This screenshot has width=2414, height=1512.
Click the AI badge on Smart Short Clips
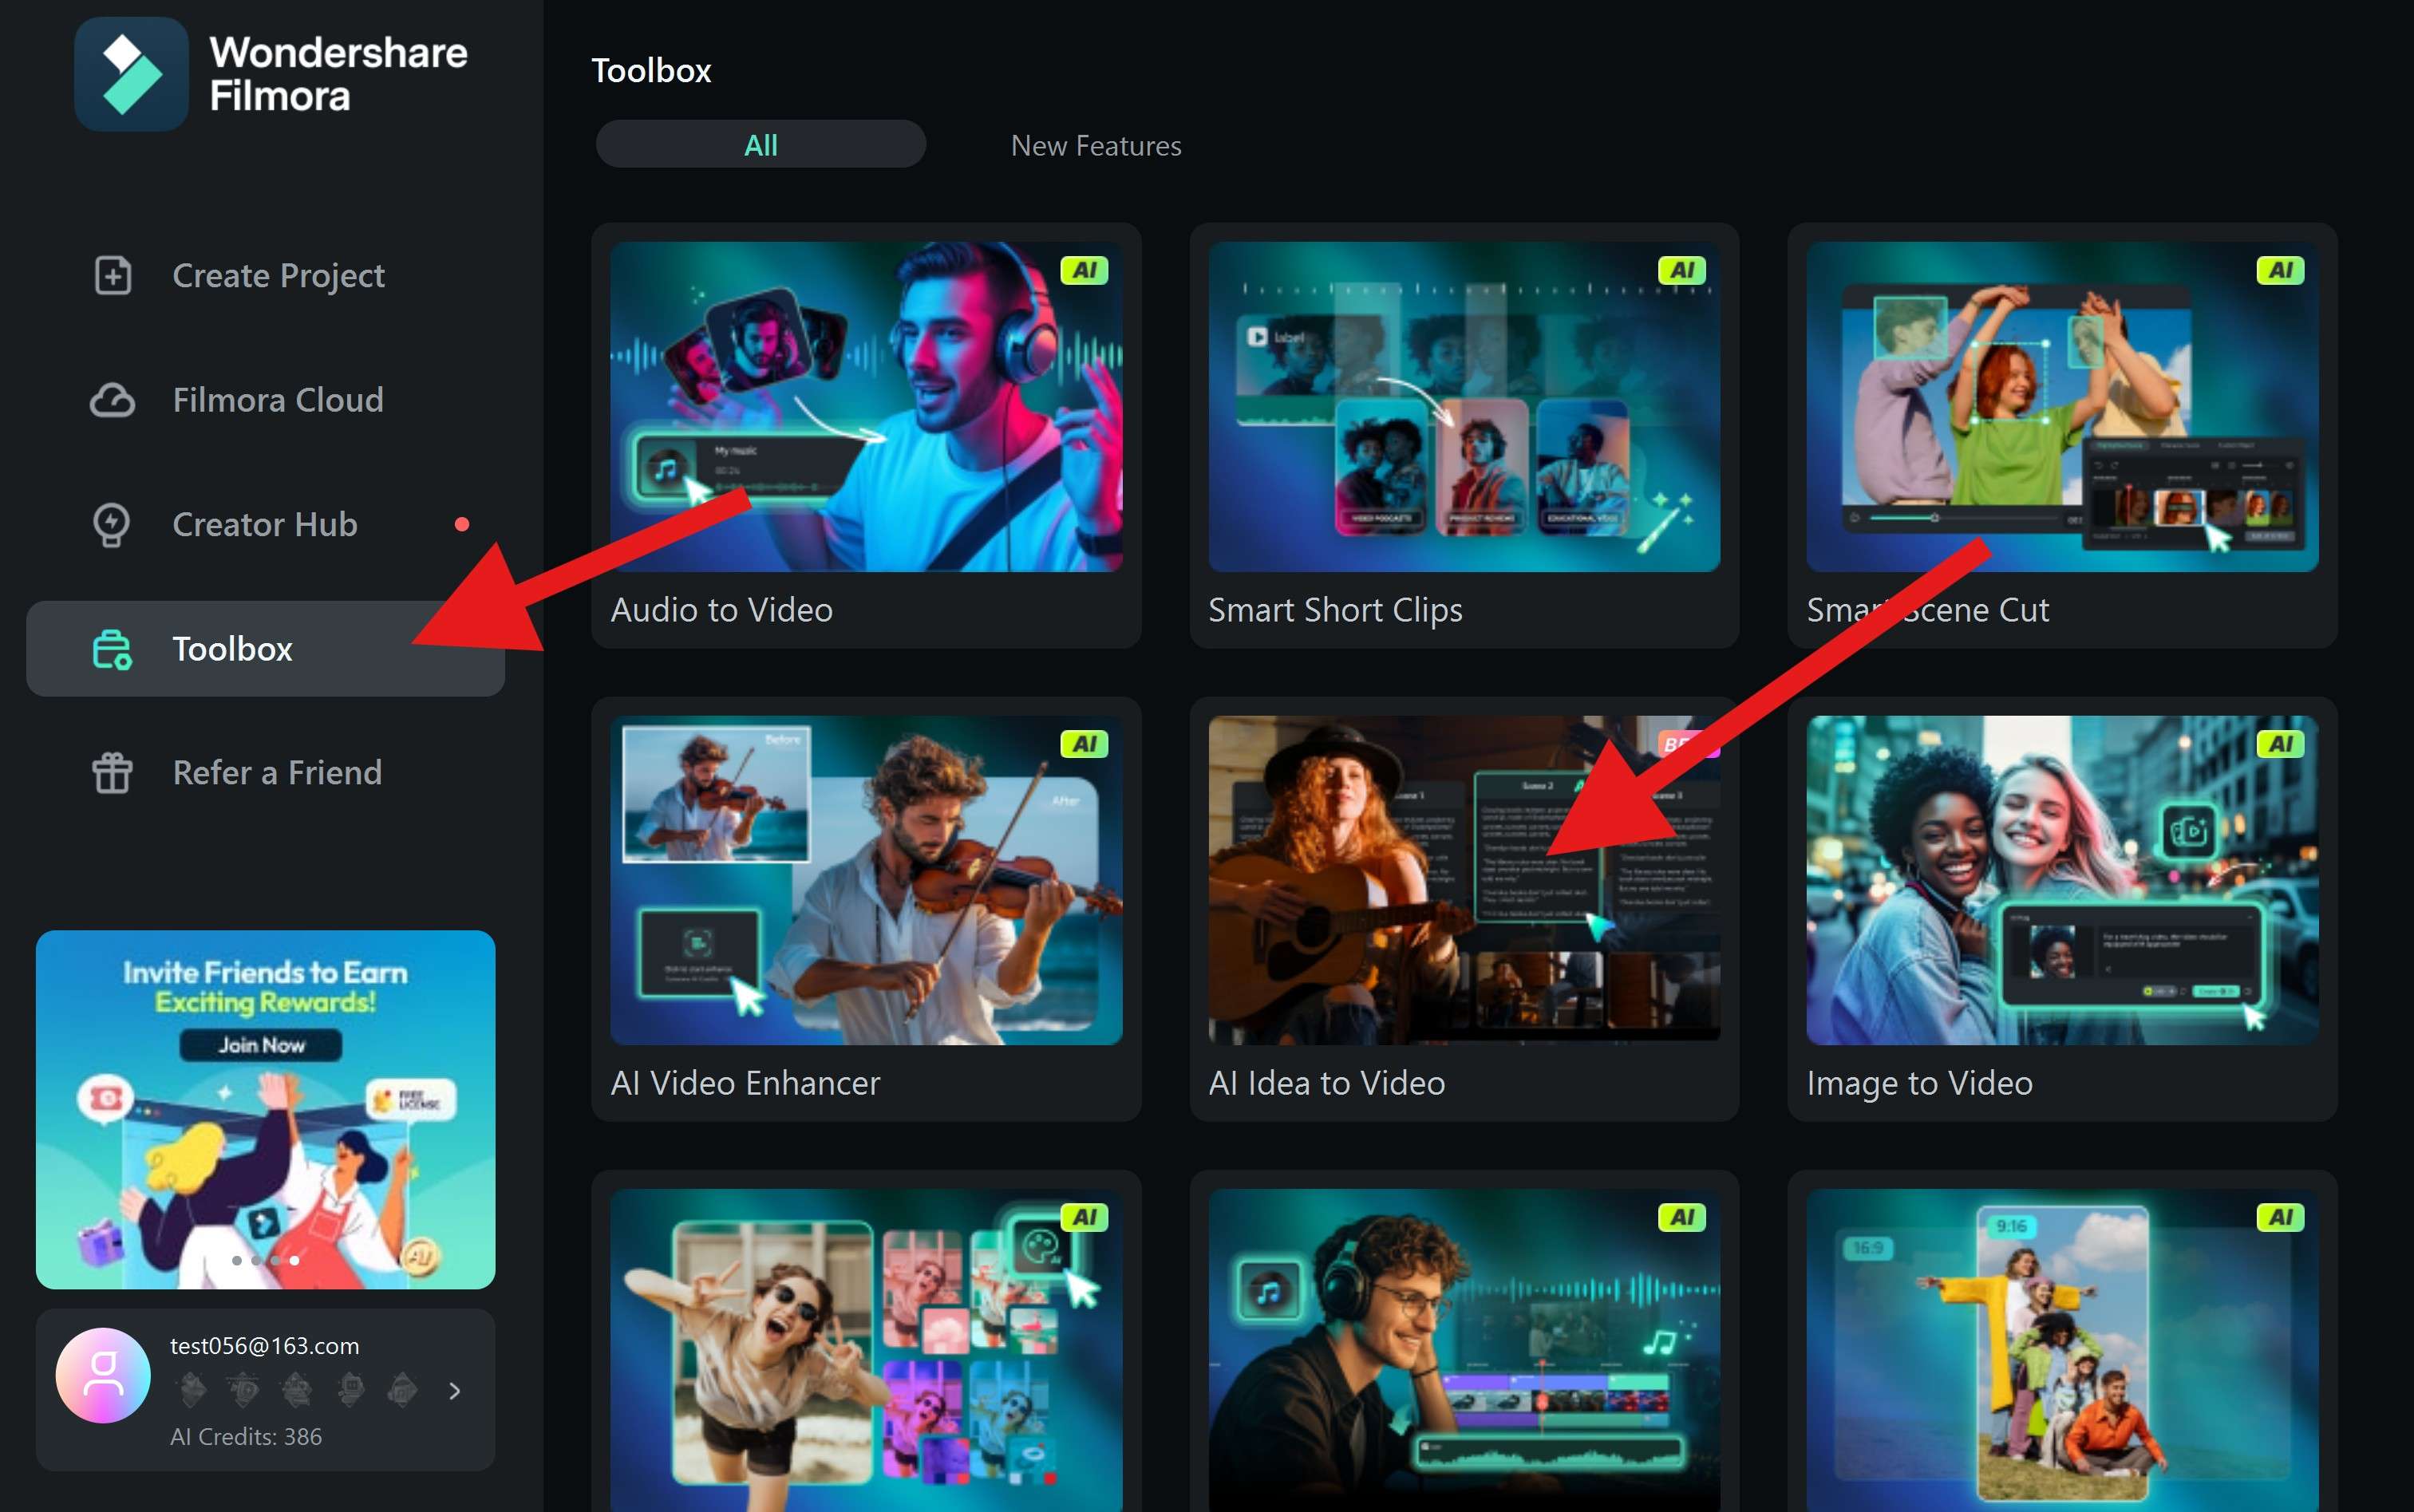click(x=1682, y=270)
